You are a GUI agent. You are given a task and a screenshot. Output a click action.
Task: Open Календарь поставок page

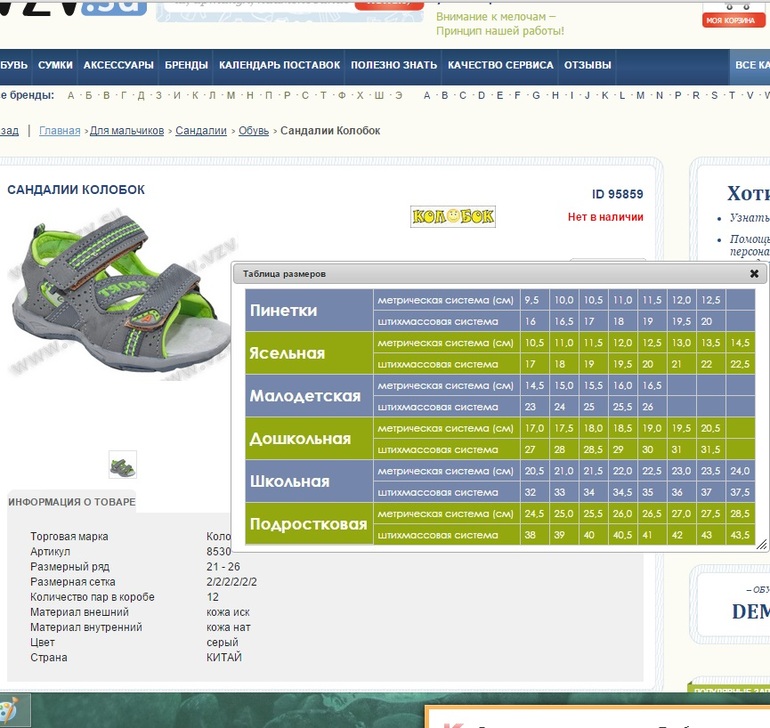click(279, 65)
